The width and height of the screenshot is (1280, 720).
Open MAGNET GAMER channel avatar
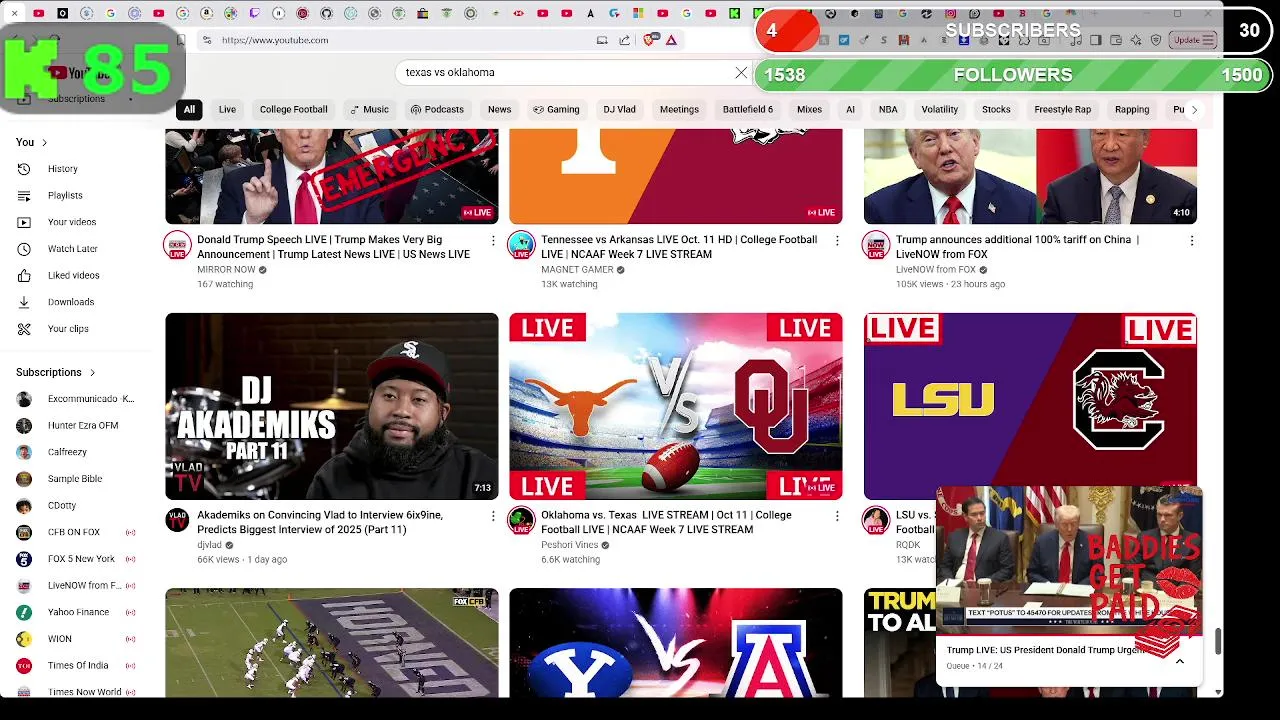521,245
